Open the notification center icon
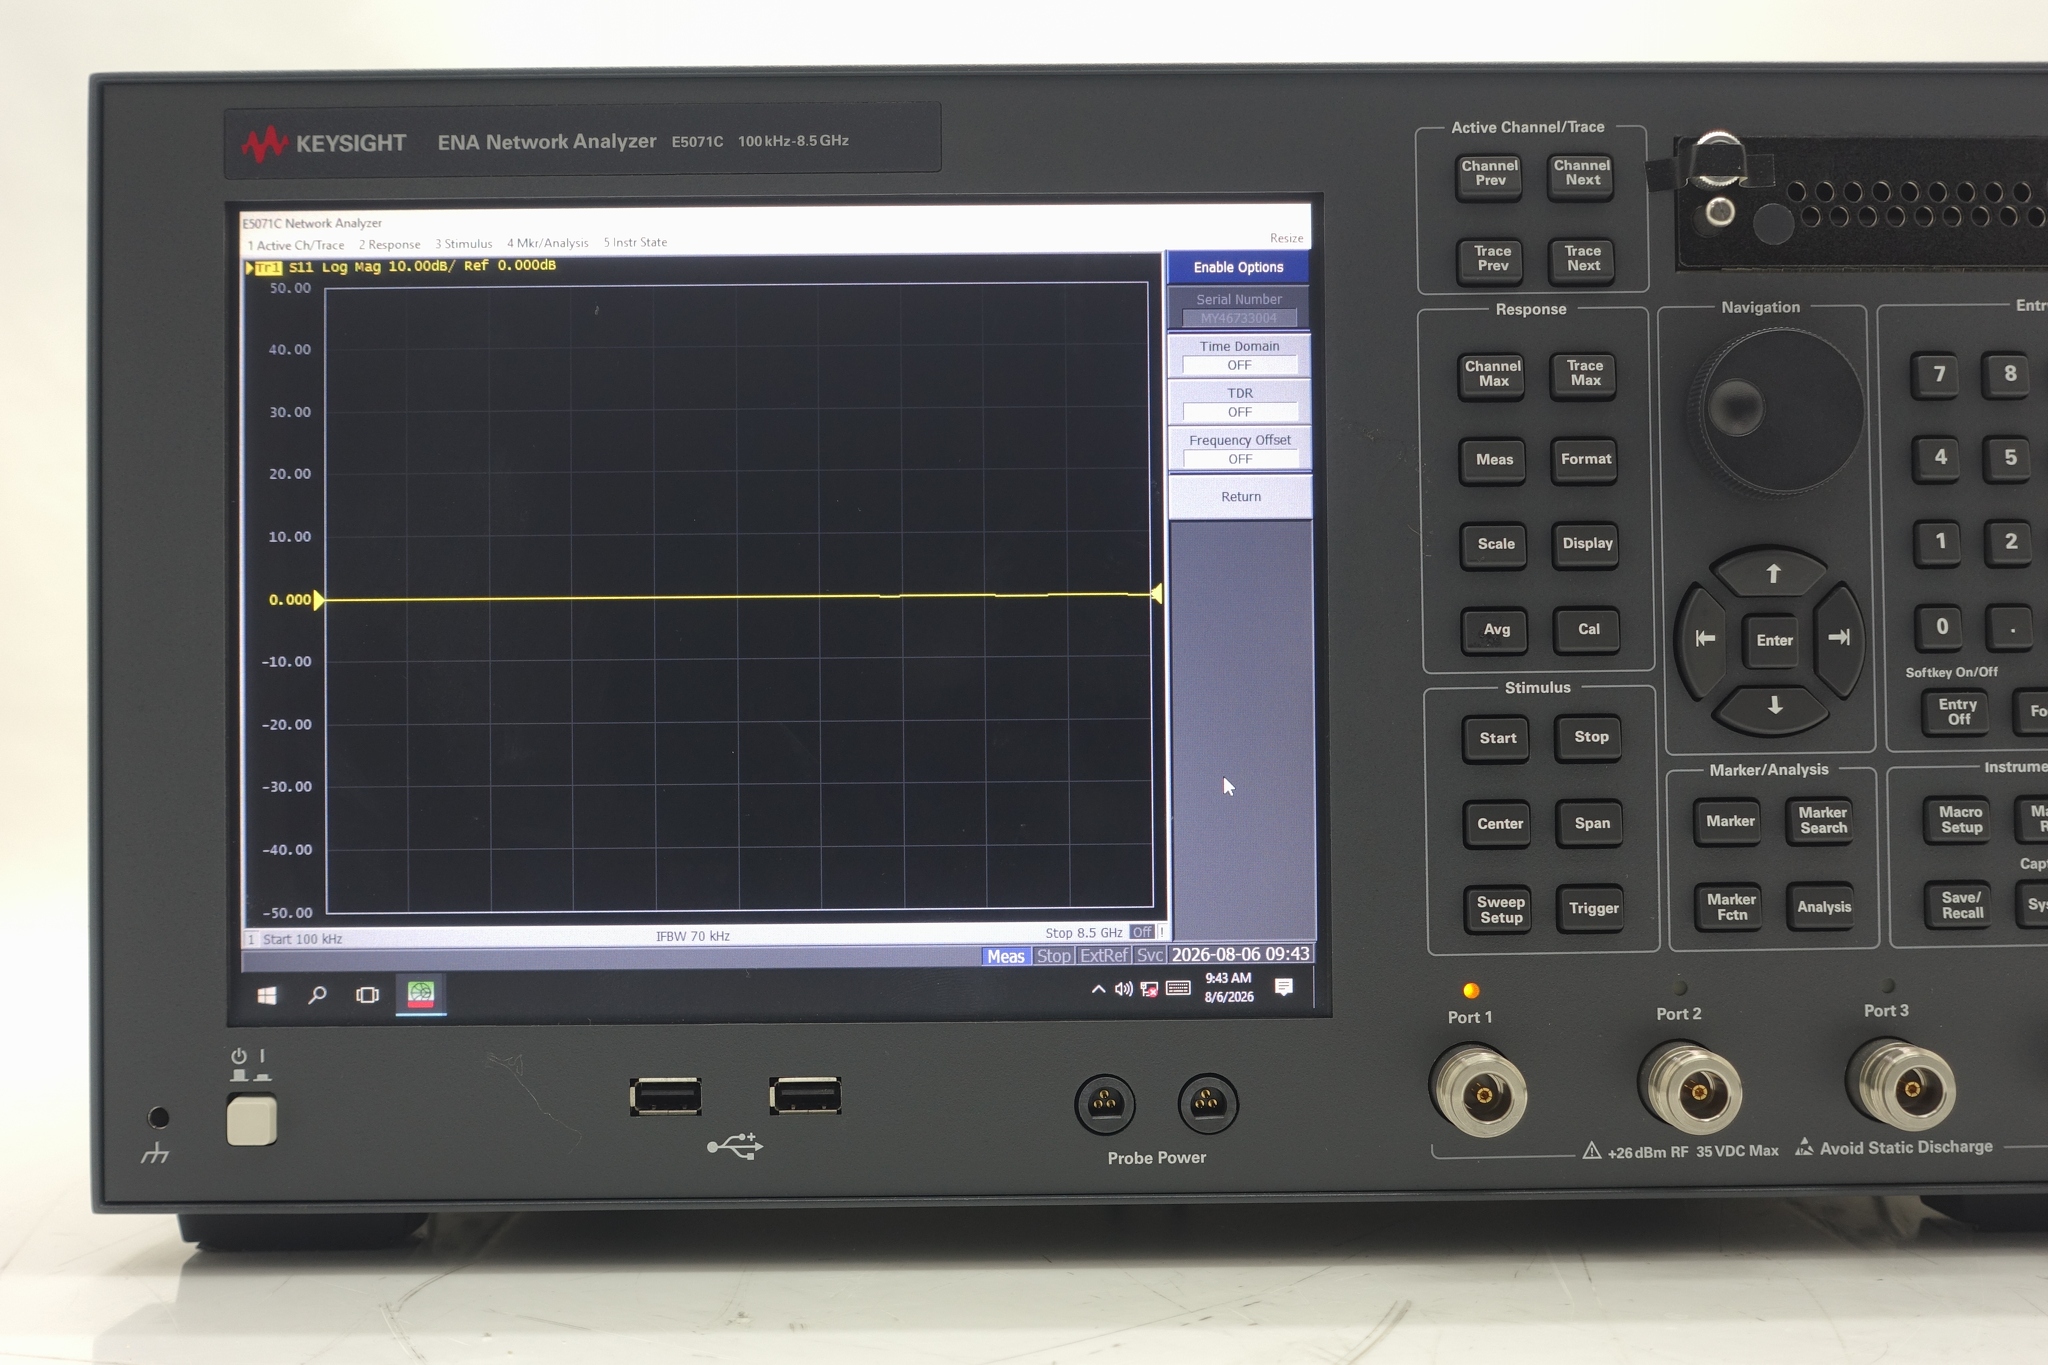The height and width of the screenshot is (1365, 2048). pyautogui.click(x=1284, y=987)
